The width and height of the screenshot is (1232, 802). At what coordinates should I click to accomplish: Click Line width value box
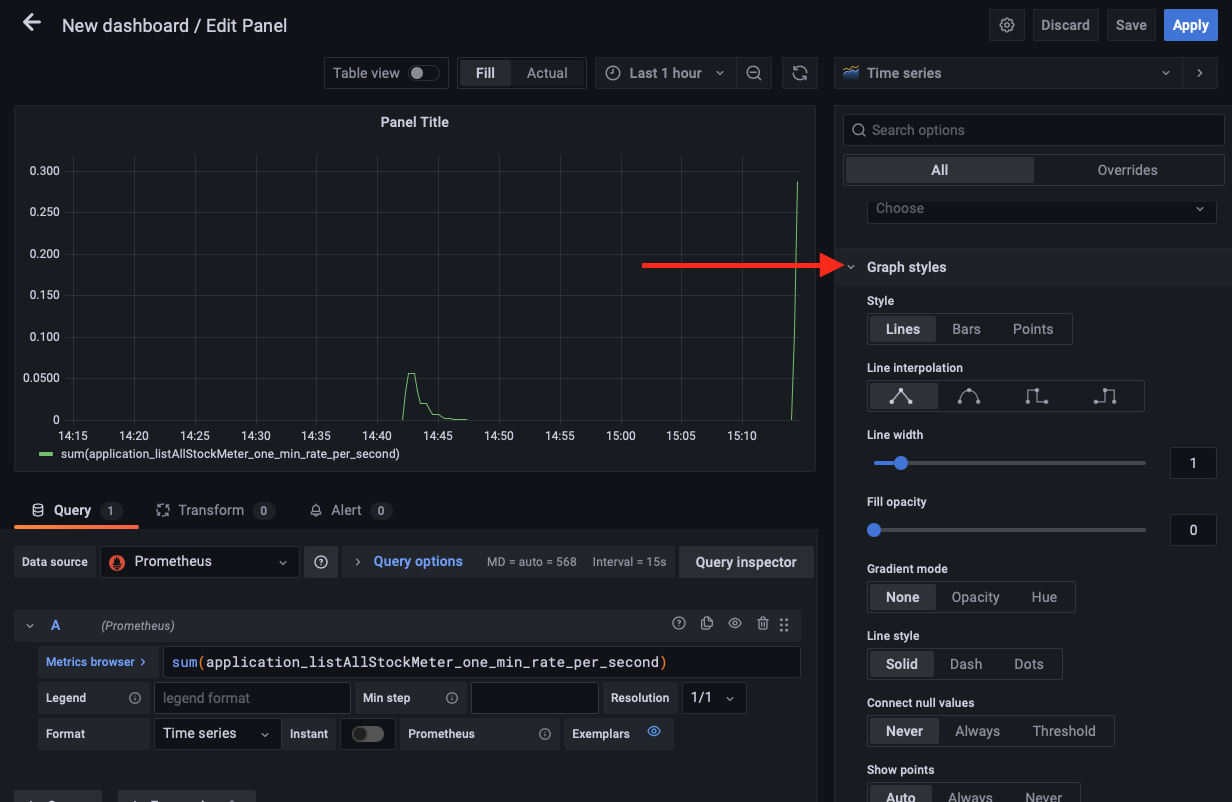tap(1193, 463)
